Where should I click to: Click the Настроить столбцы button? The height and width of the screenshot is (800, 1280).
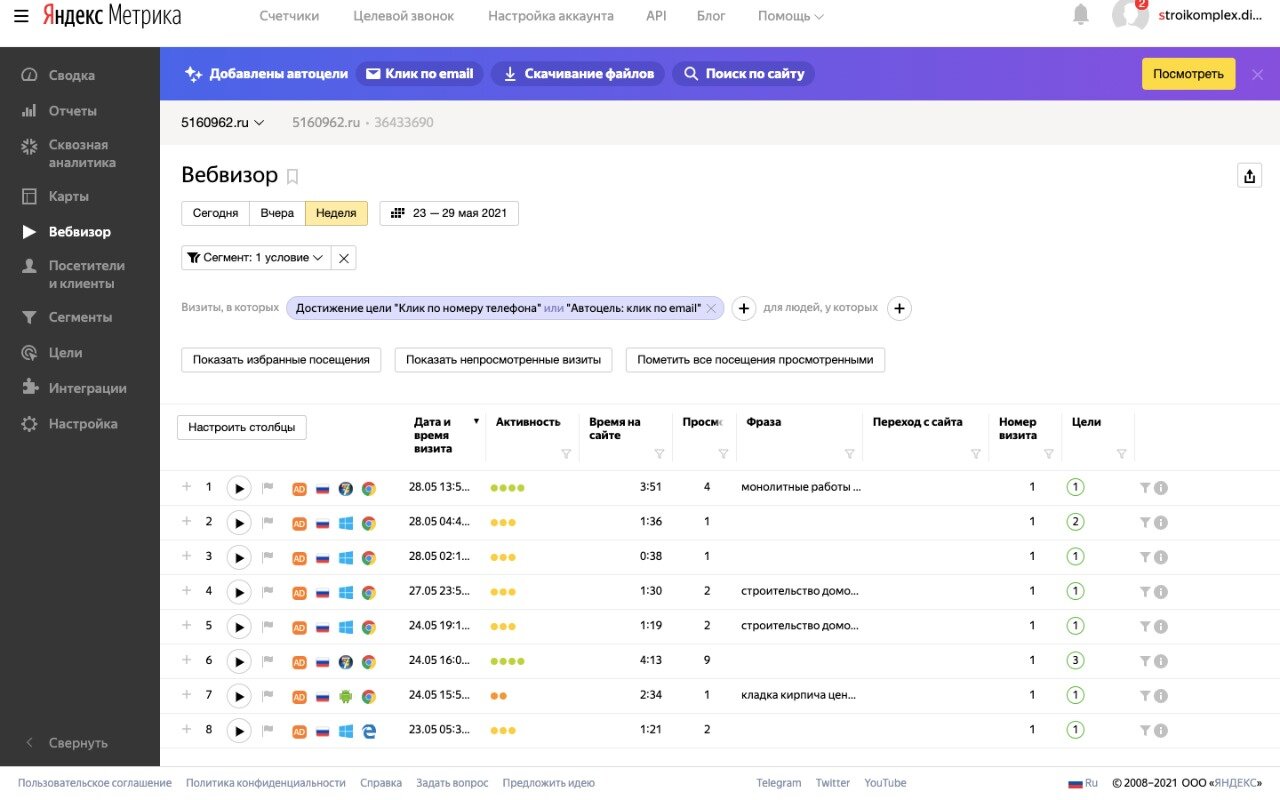click(x=242, y=427)
